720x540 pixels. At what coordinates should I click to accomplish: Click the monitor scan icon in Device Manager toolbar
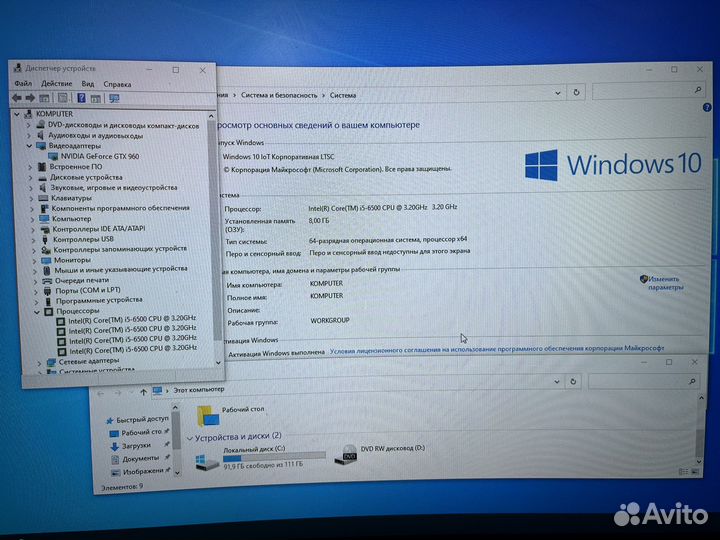[x=114, y=98]
